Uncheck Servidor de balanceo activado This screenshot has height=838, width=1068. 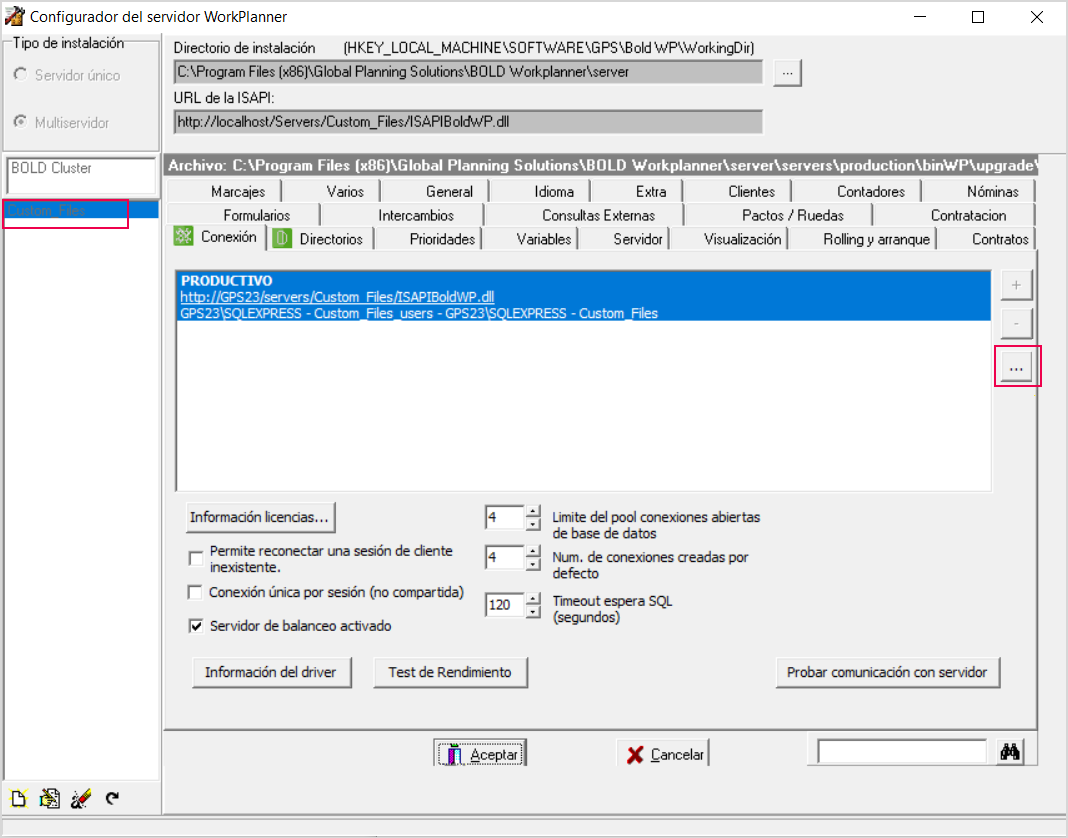196,625
